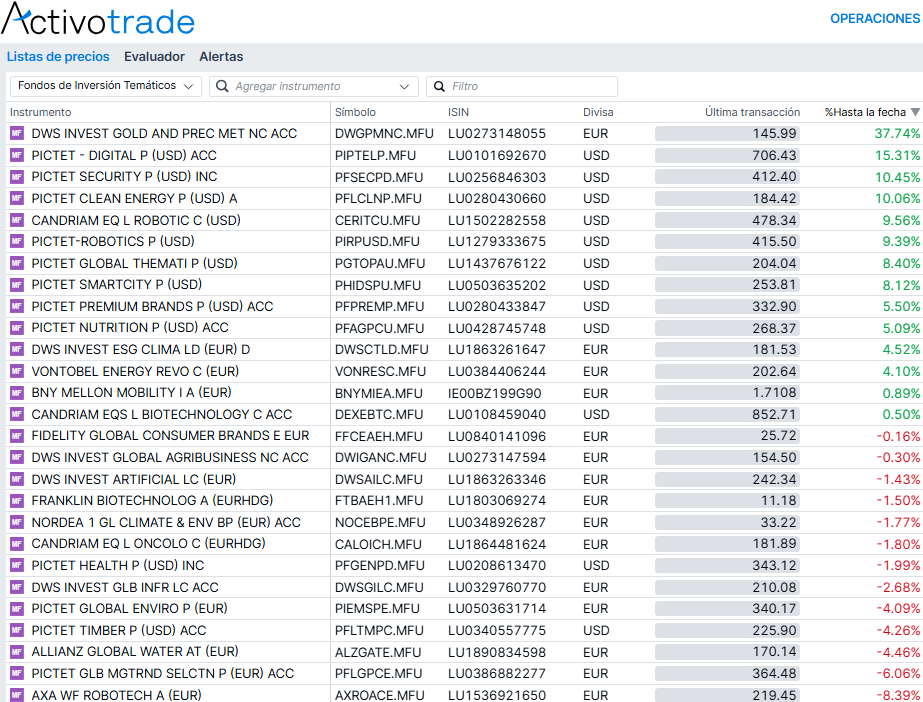Click MF icon beside DWS INVEST ESG CLIMA LD
This screenshot has width=923, height=702.
(x=16, y=350)
